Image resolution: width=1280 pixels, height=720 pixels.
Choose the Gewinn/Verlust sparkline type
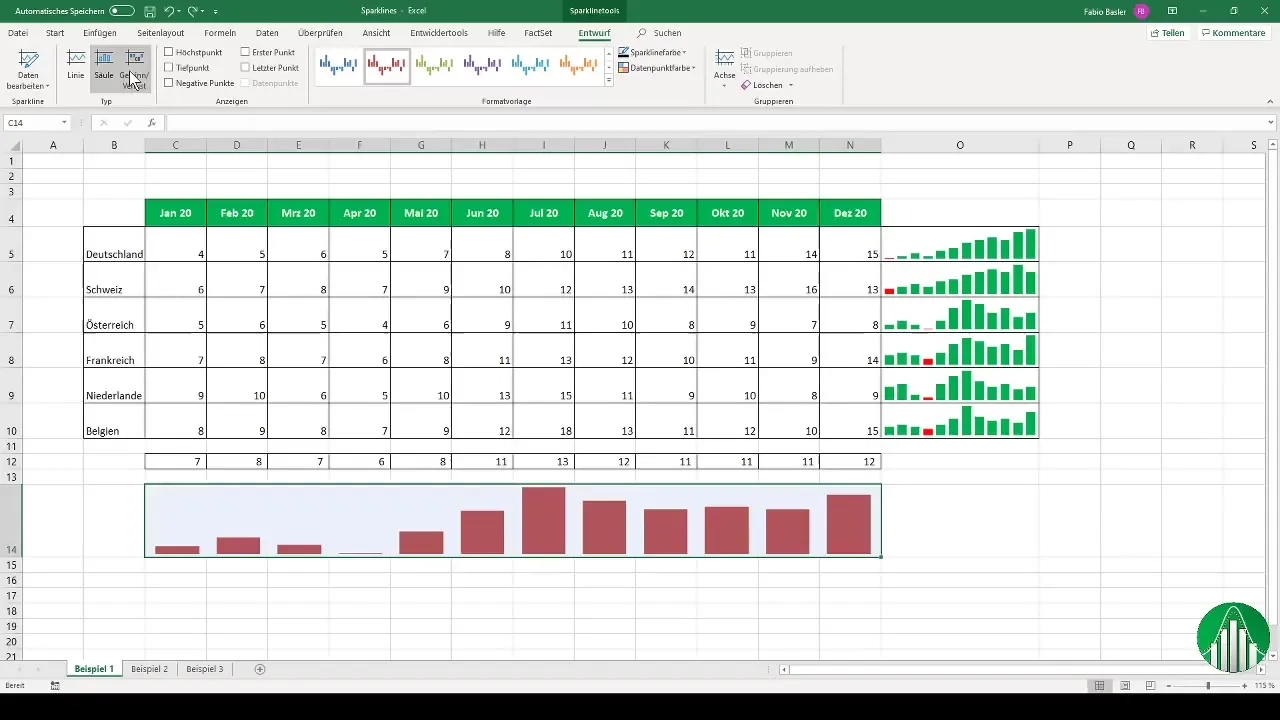click(133, 68)
